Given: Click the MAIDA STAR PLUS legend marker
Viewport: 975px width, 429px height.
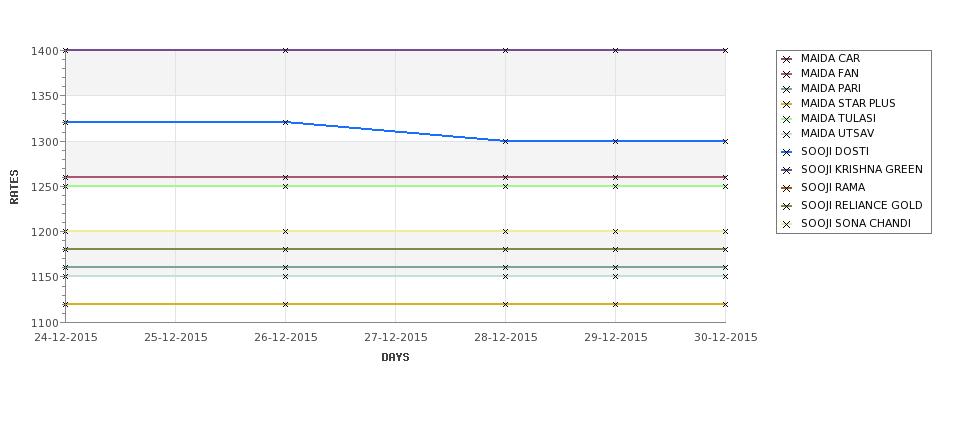Looking at the screenshot, I should point(787,104).
